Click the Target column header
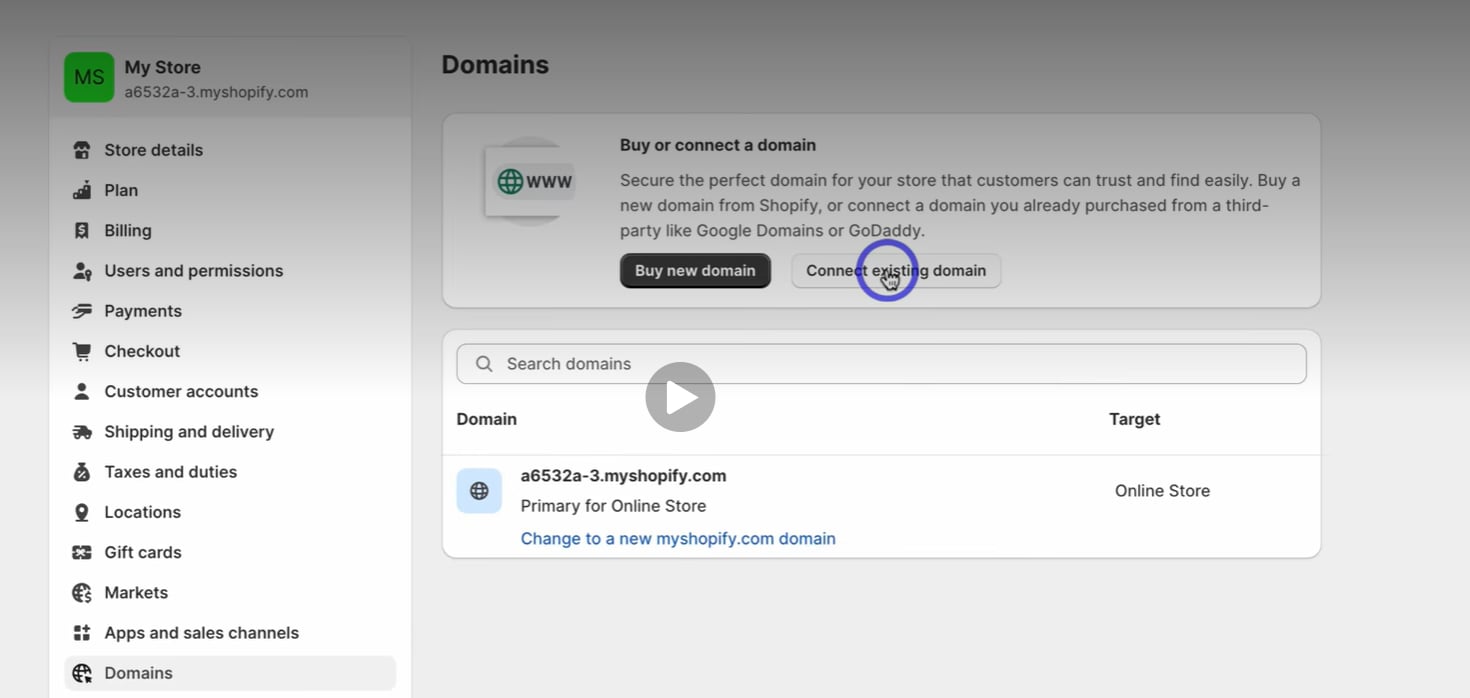Screen dimensions: 1470x698 [1134, 419]
